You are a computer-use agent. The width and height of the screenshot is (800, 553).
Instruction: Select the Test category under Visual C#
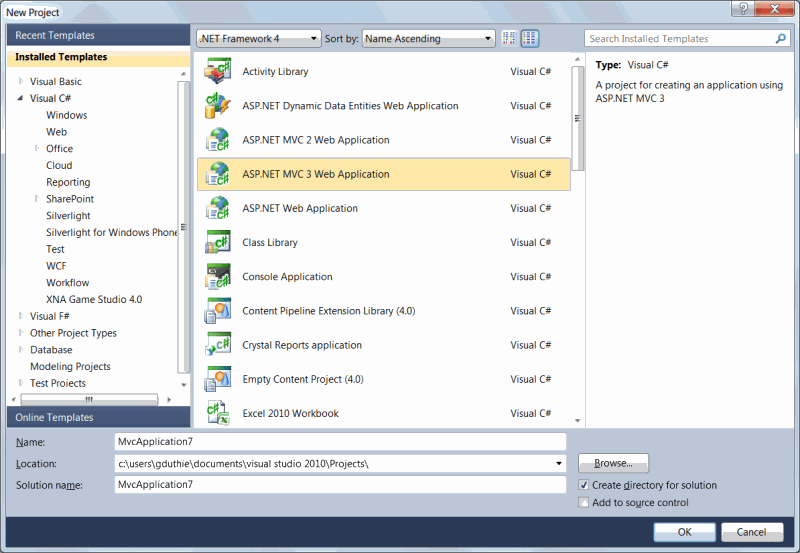click(x=55, y=249)
